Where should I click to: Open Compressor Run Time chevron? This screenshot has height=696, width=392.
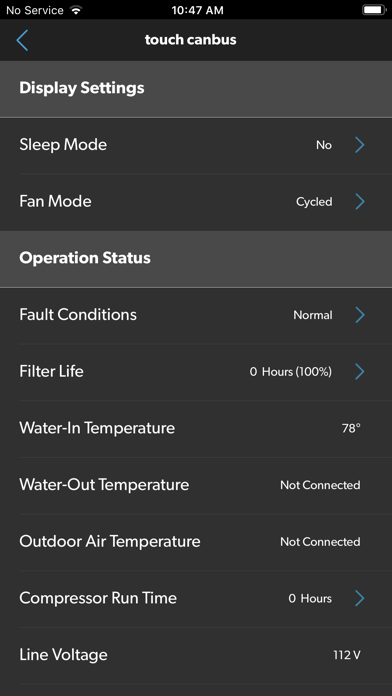(x=360, y=598)
